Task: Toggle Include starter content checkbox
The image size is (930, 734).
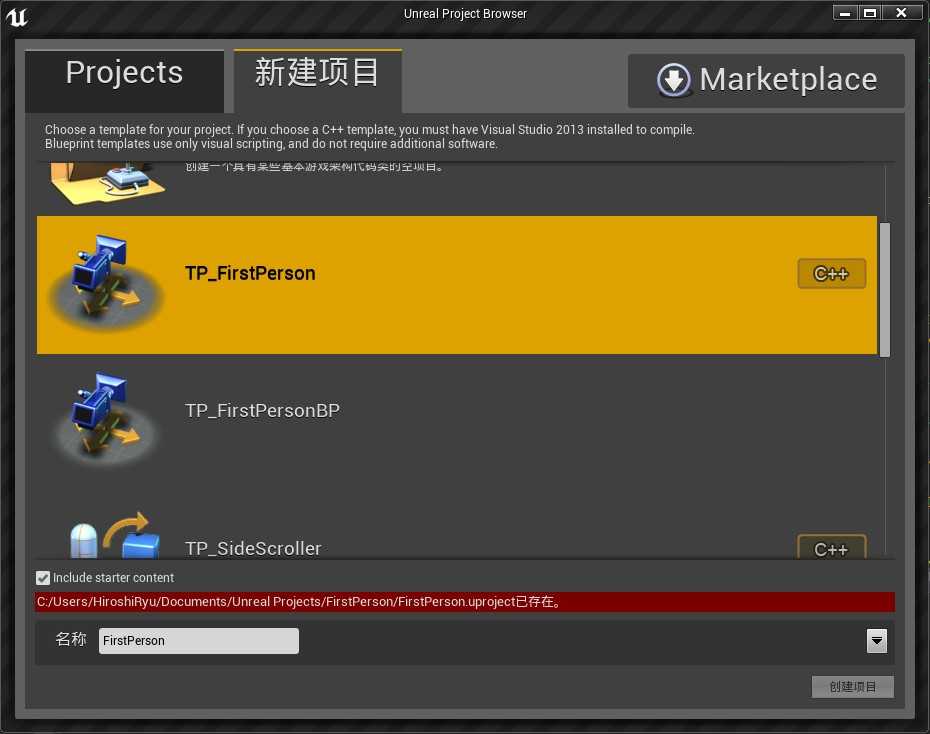Action: pos(43,577)
